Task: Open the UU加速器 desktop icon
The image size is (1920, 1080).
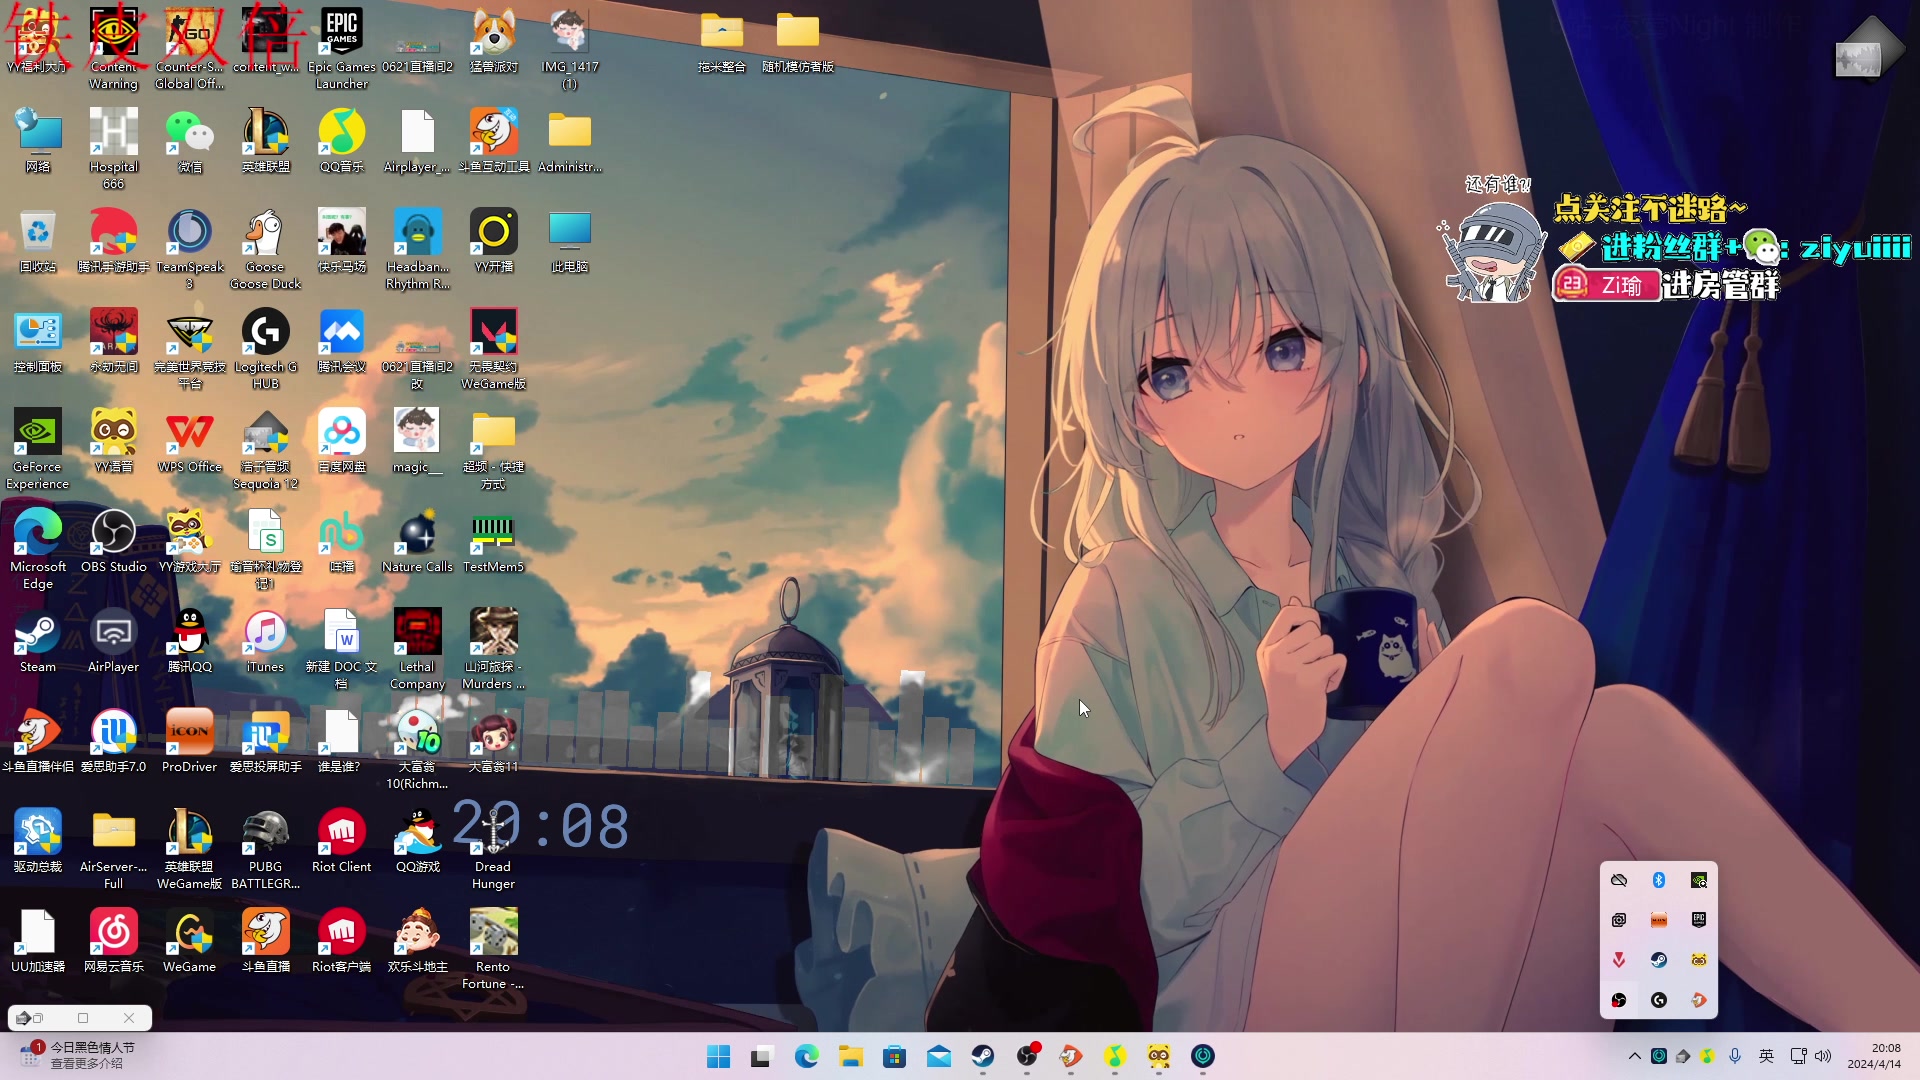Action: click(x=38, y=940)
